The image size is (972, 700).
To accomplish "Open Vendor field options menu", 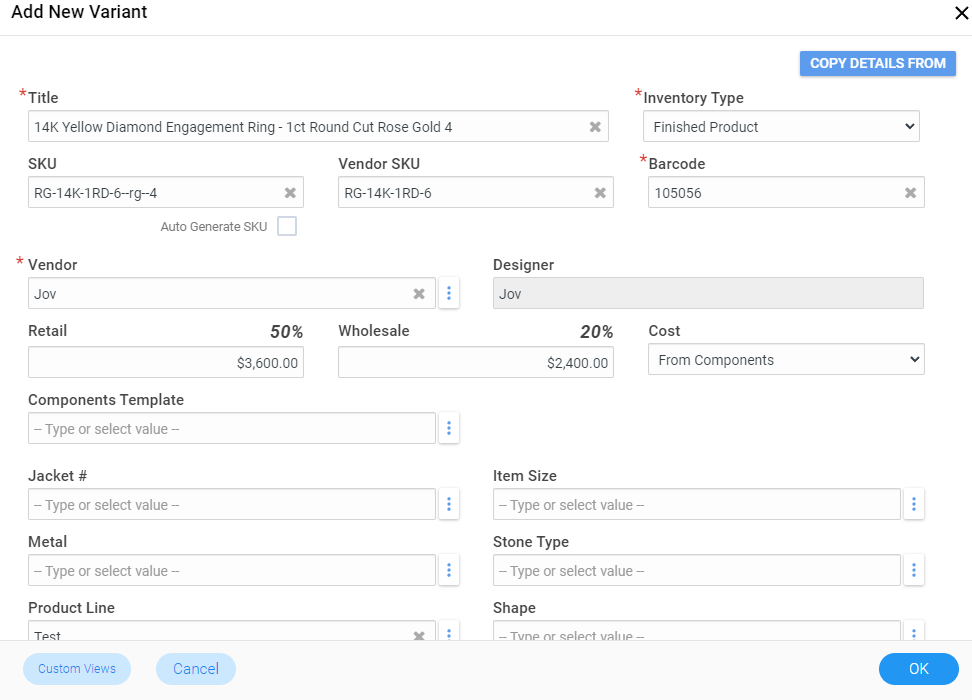I will click(x=449, y=294).
